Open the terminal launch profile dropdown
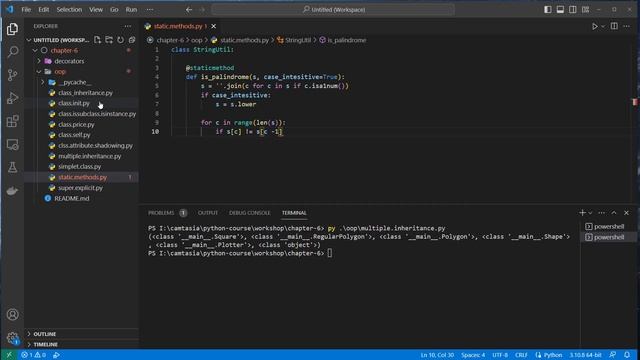Screen dimensions: 640x360 point(590,213)
